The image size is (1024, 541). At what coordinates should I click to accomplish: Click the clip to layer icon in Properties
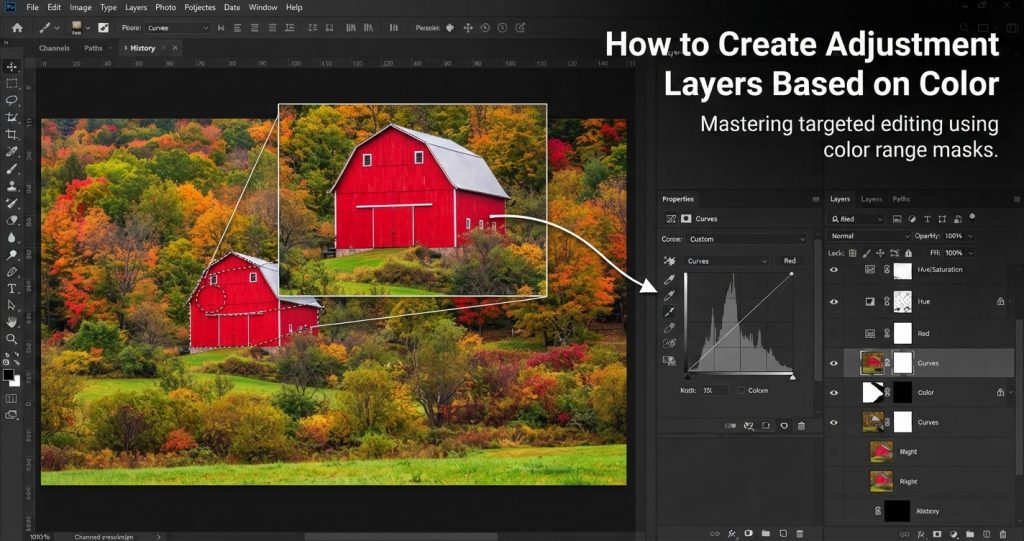coord(731,426)
